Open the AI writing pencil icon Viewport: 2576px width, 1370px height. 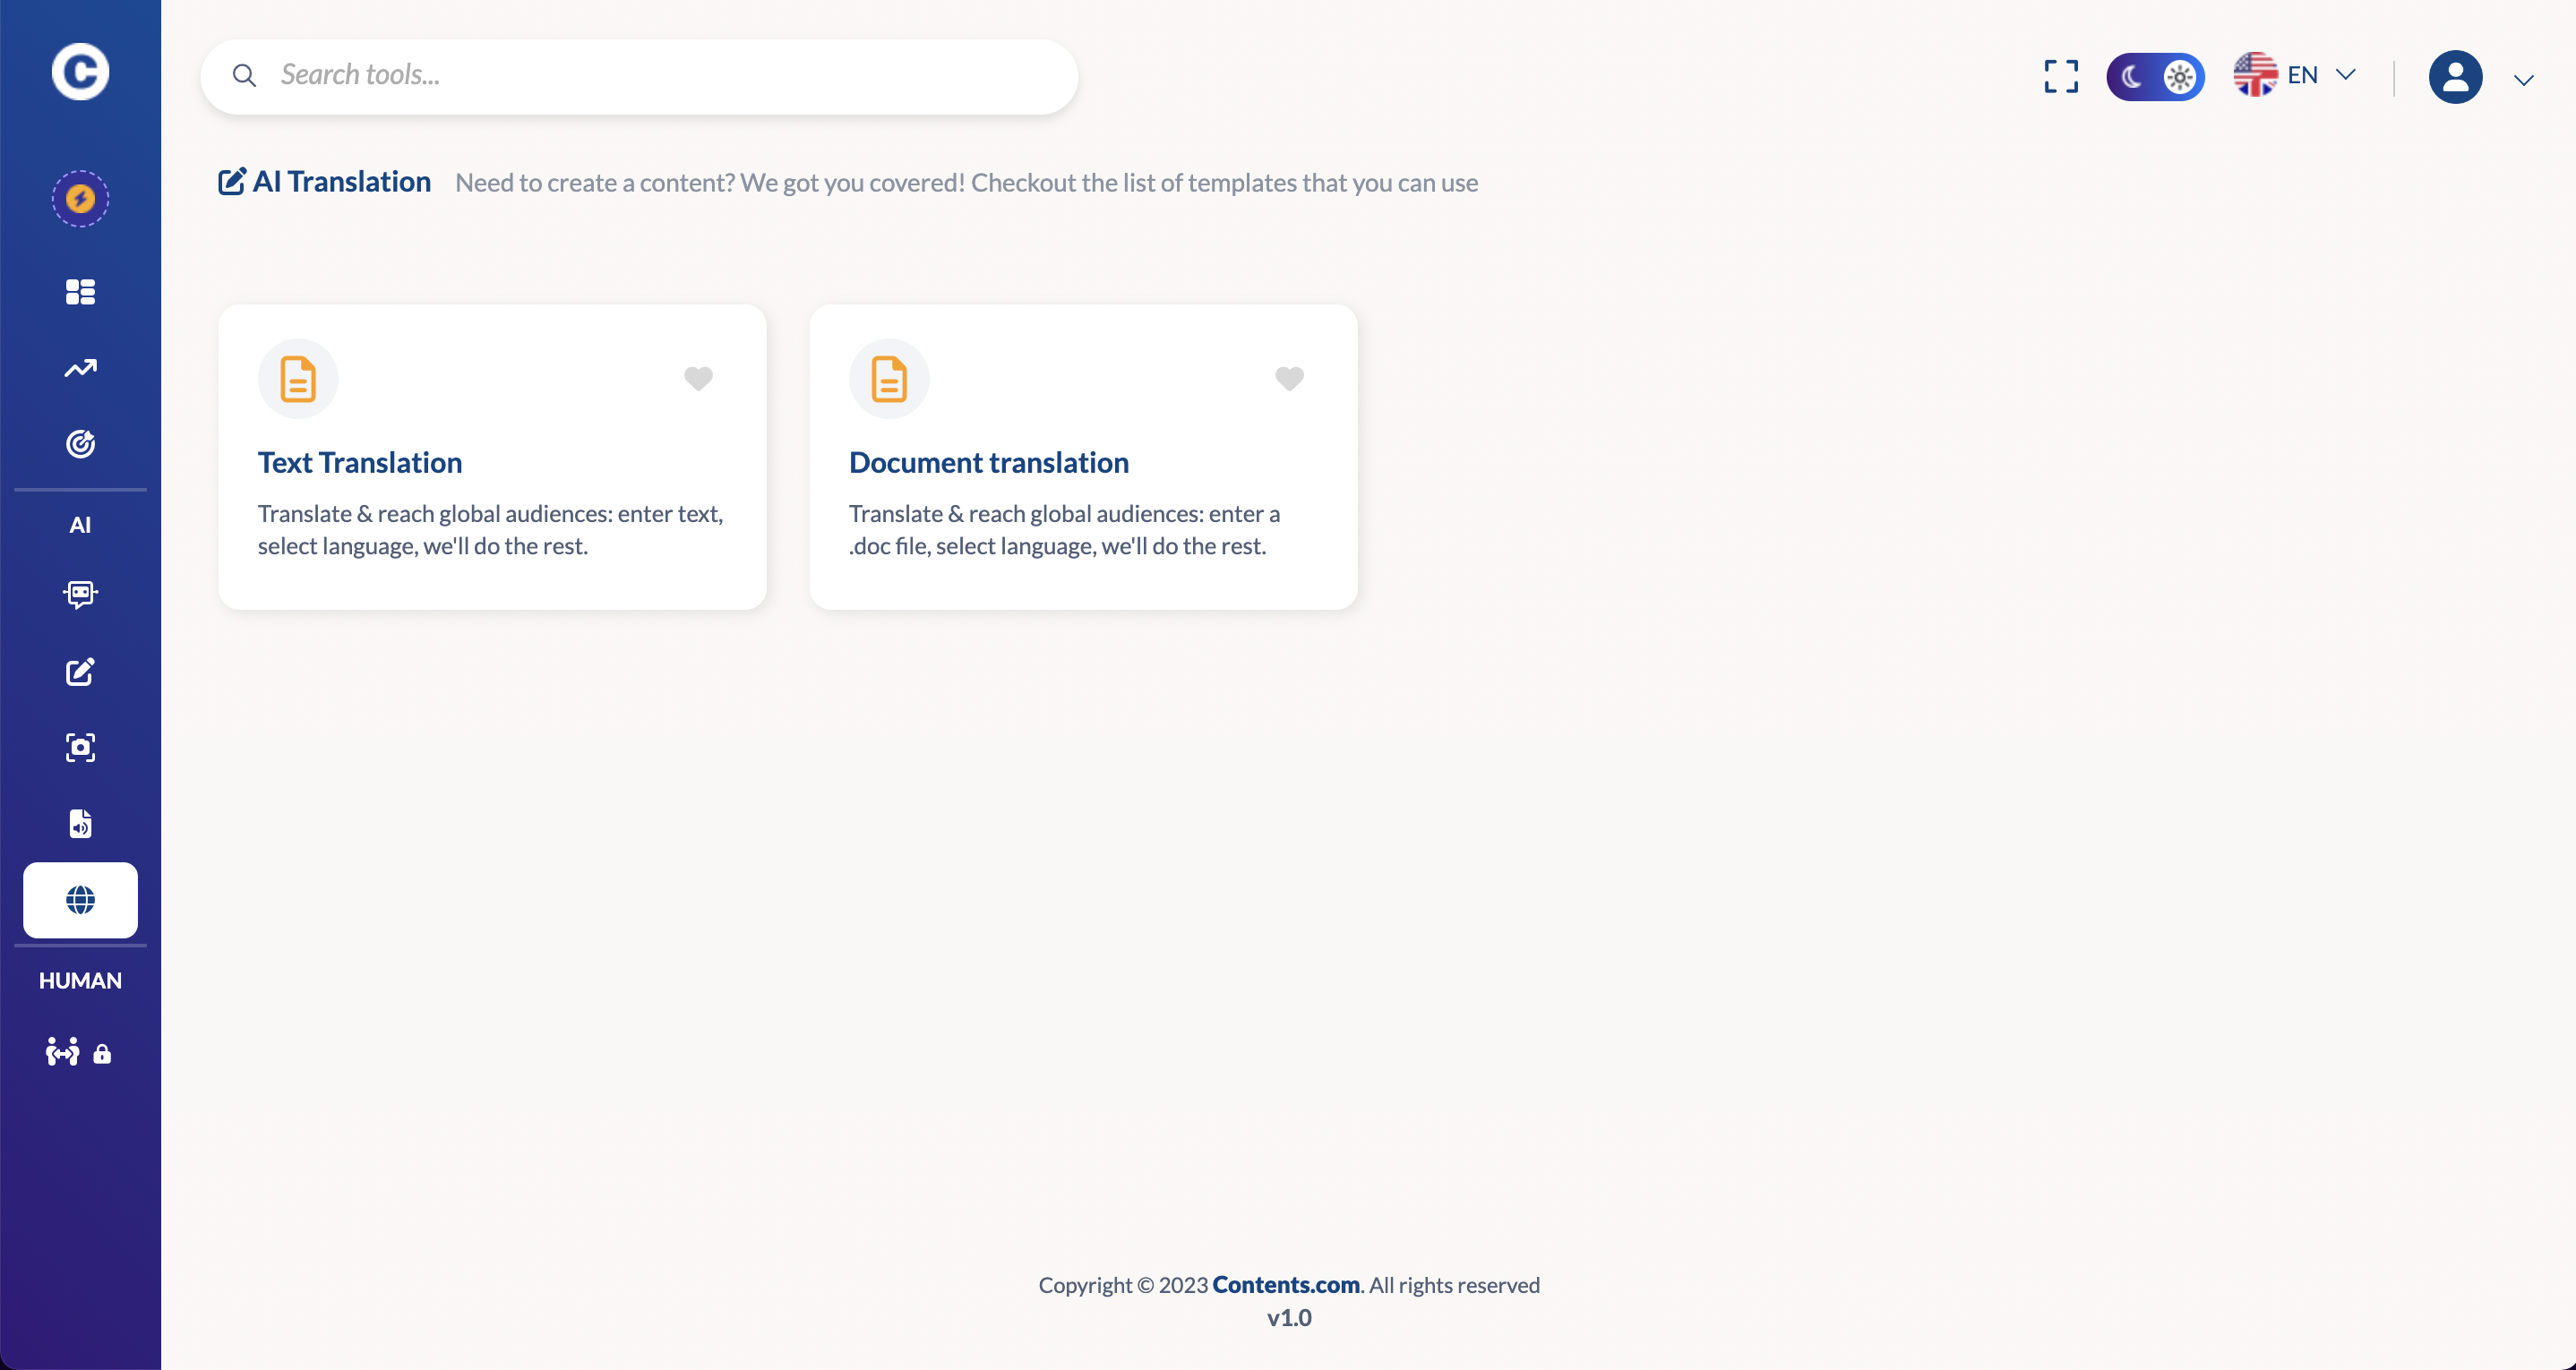[80, 672]
